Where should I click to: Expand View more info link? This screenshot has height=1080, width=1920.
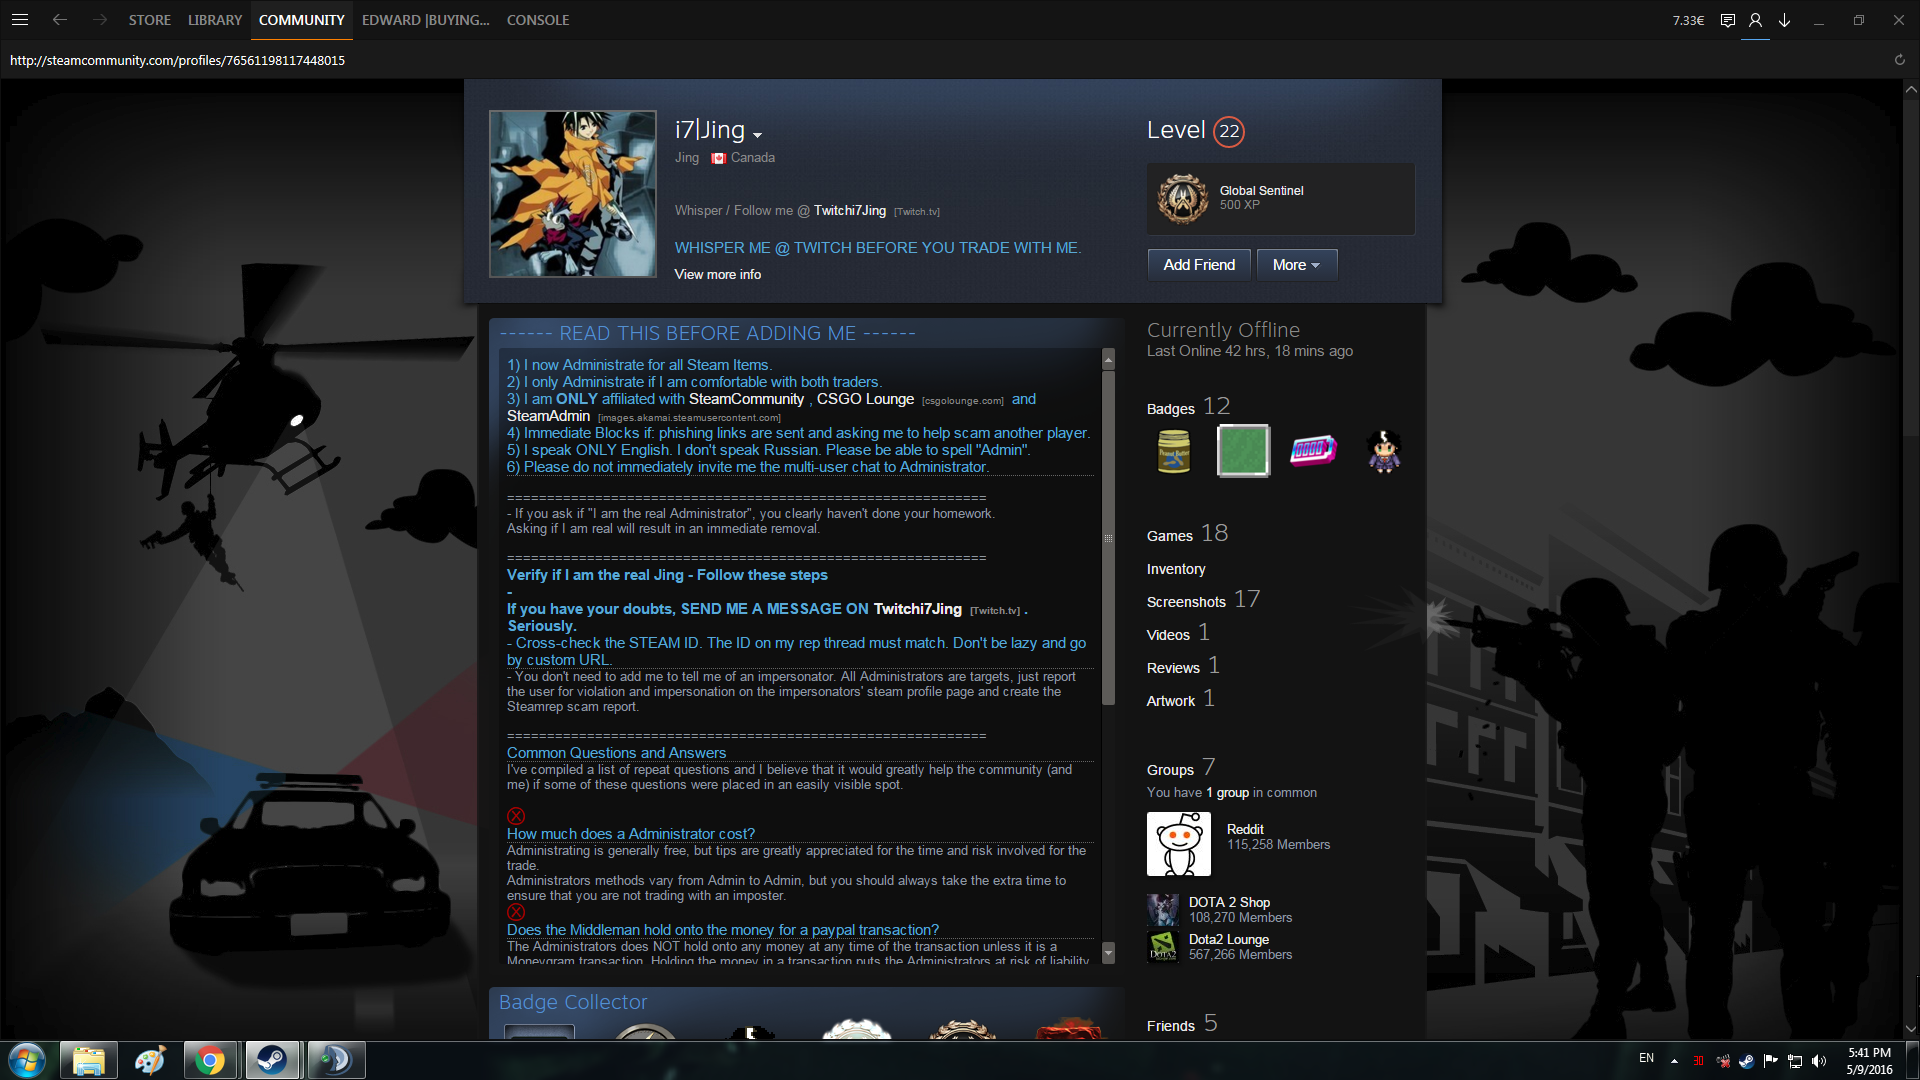click(717, 274)
